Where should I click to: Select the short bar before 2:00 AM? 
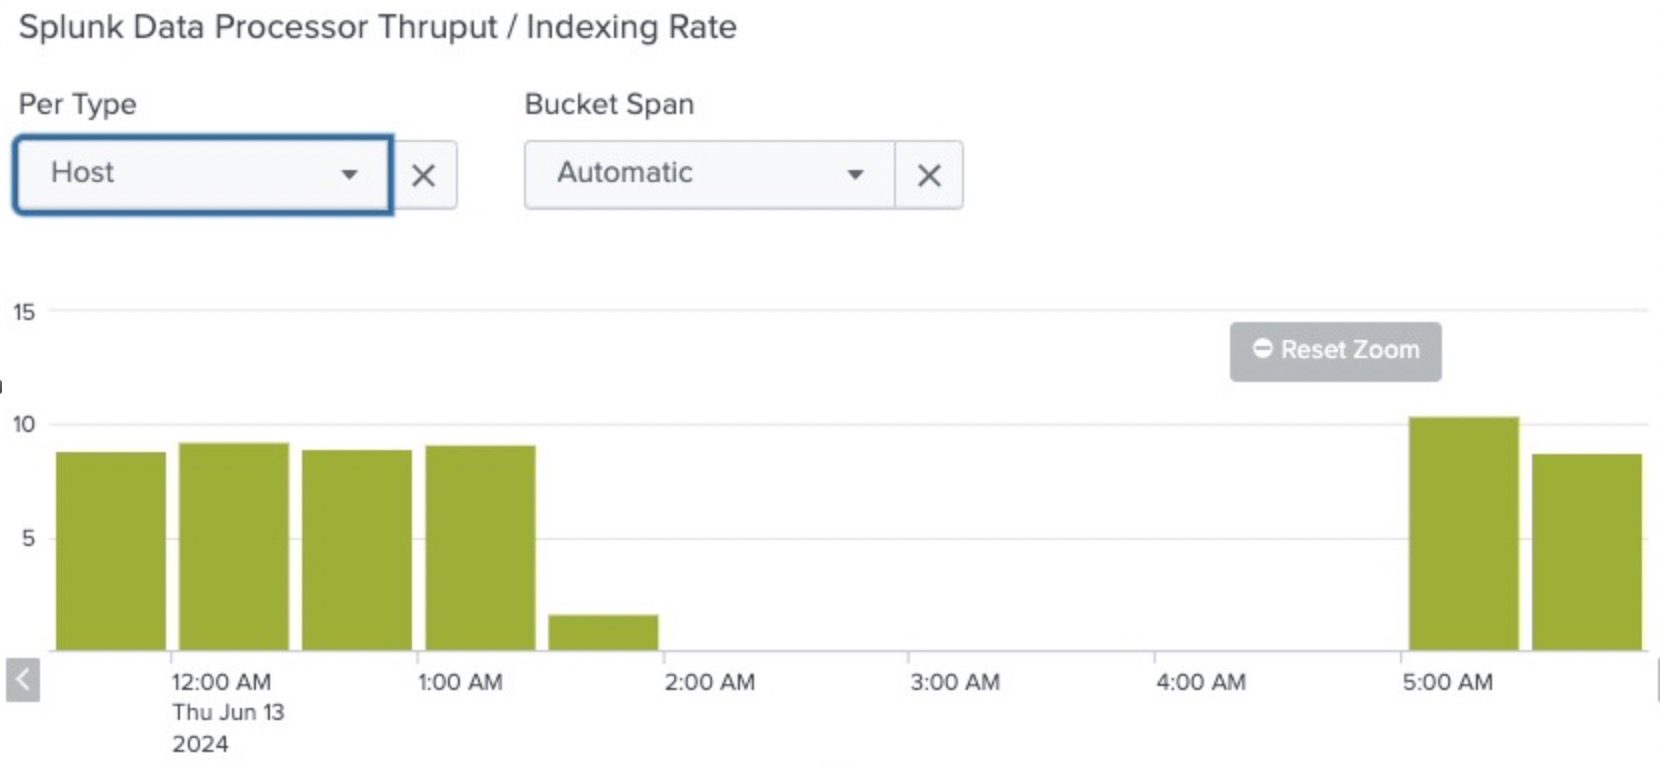point(603,632)
